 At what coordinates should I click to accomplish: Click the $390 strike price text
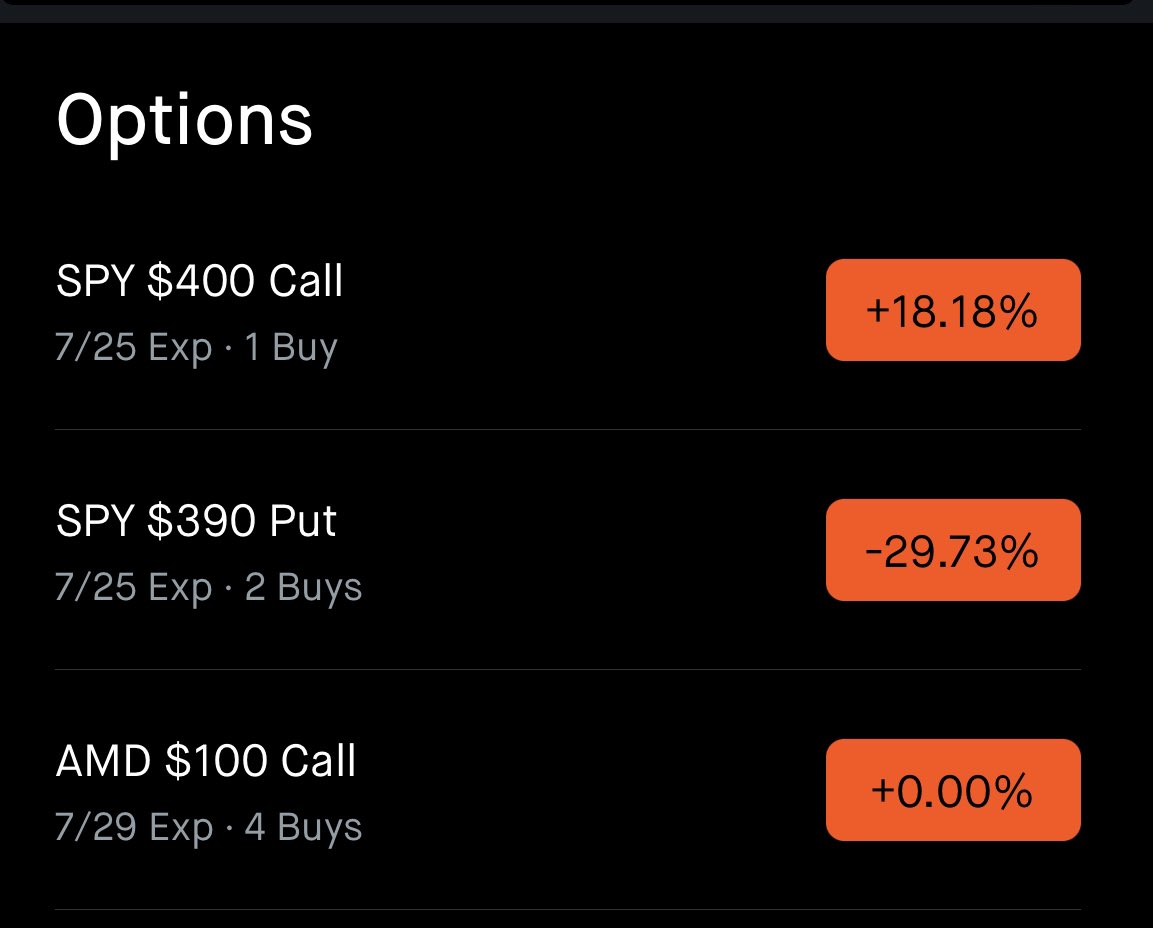(201, 521)
